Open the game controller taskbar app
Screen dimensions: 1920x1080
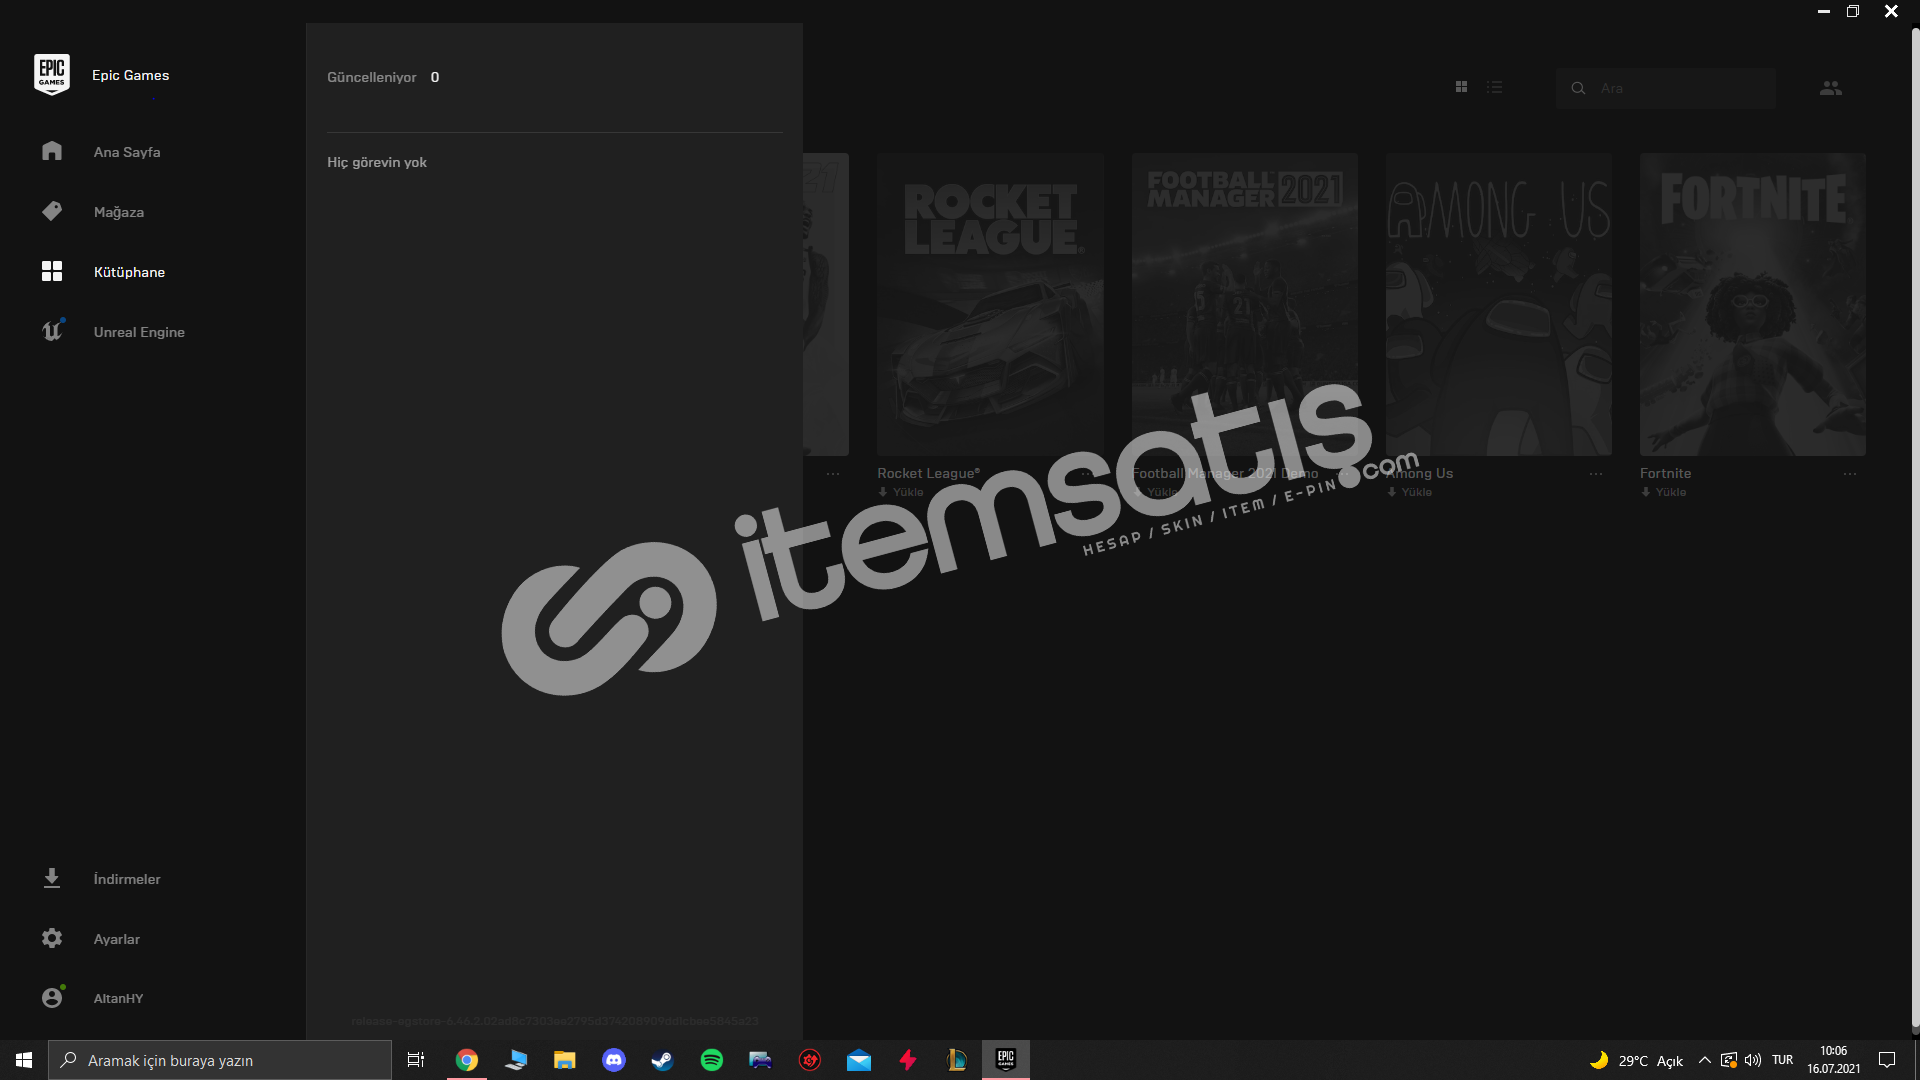760,1060
